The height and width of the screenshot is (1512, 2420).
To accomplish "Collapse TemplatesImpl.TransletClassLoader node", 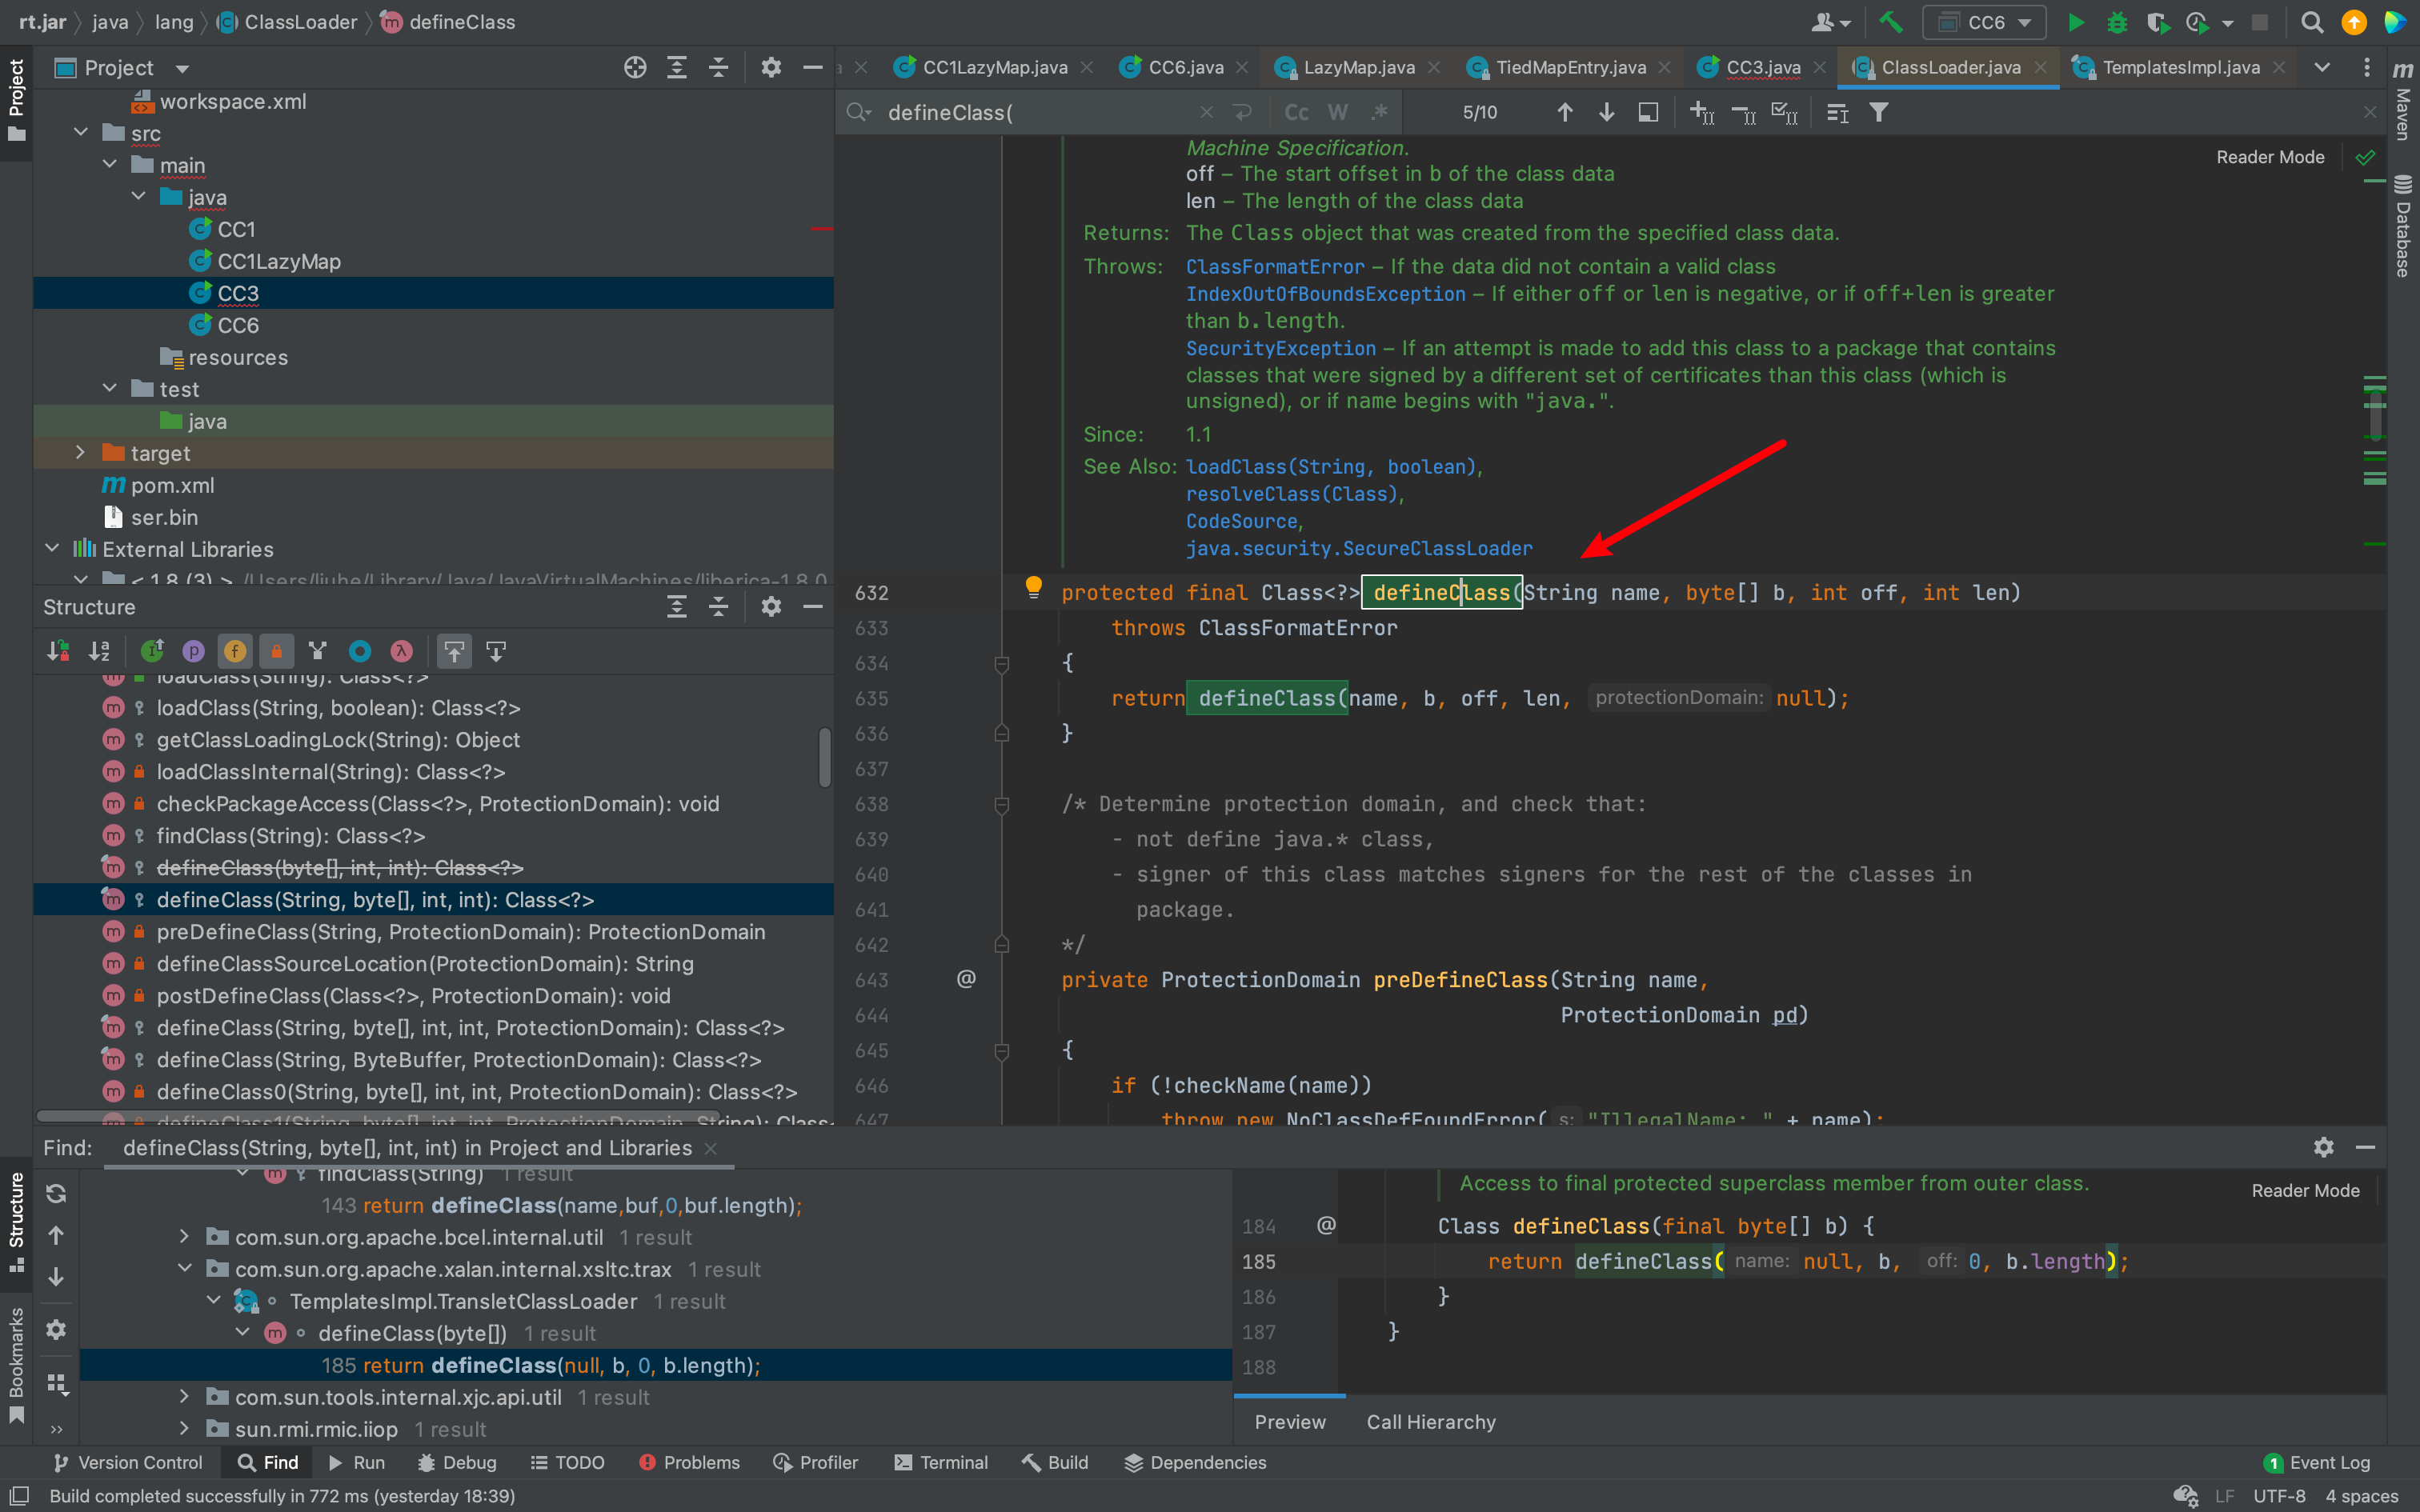I will pos(213,1301).
